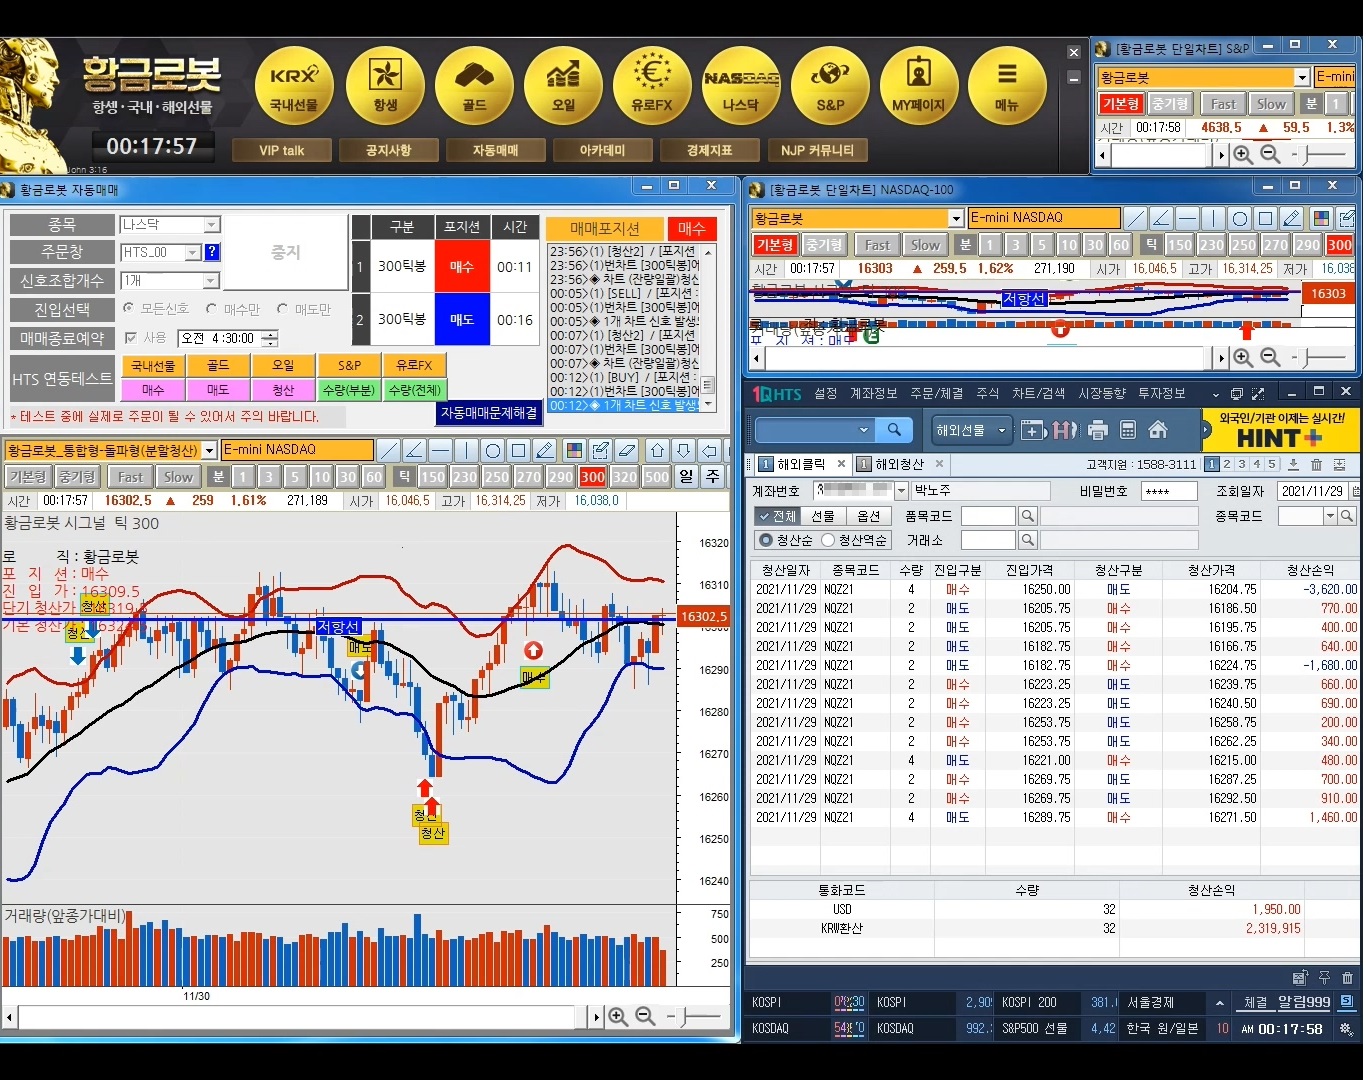
Task: Open the 주문/체결 menu
Action: pyautogui.click(x=936, y=393)
